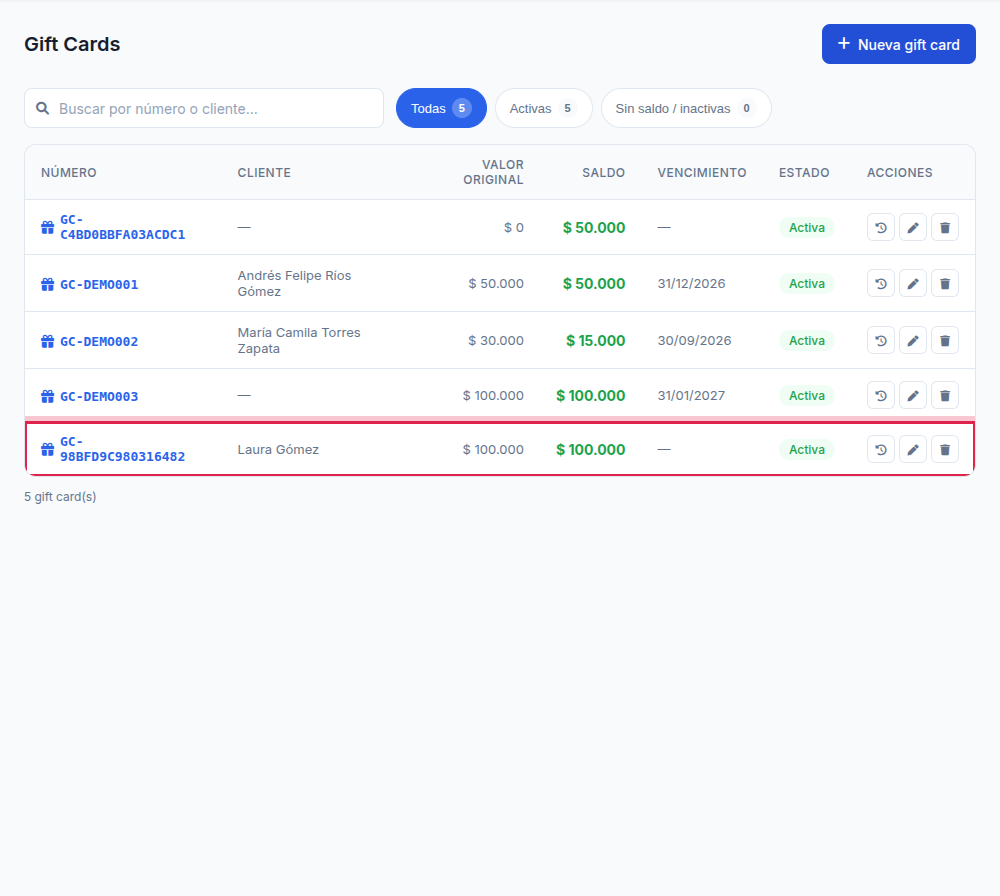The image size is (1000, 896).
Task: Click the $ 30.000 original value
Action: coord(496,341)
